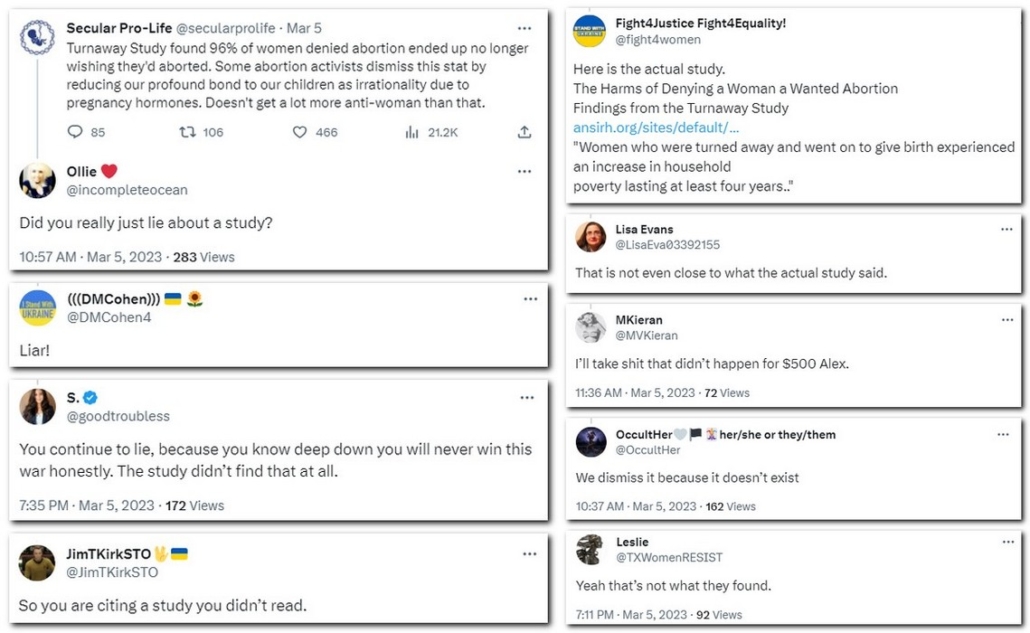Open the ansirh.org study link
The height and width of the screenshot is (633, 1030).
click(656, 127)
